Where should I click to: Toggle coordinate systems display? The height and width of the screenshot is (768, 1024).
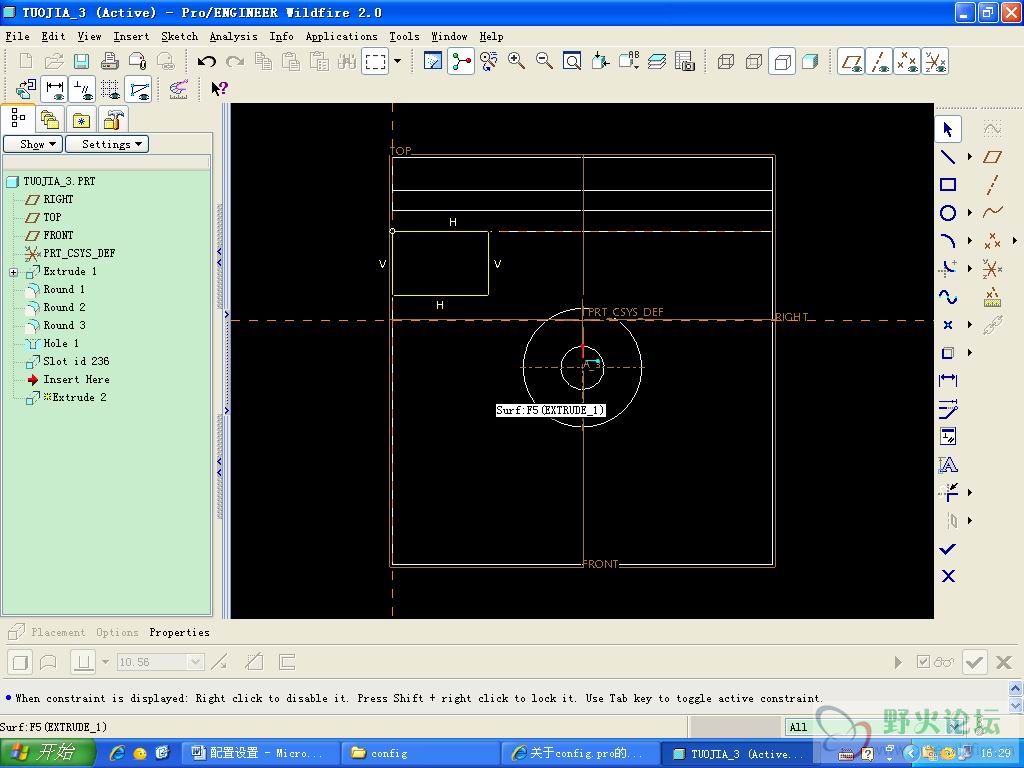[935, 62]
